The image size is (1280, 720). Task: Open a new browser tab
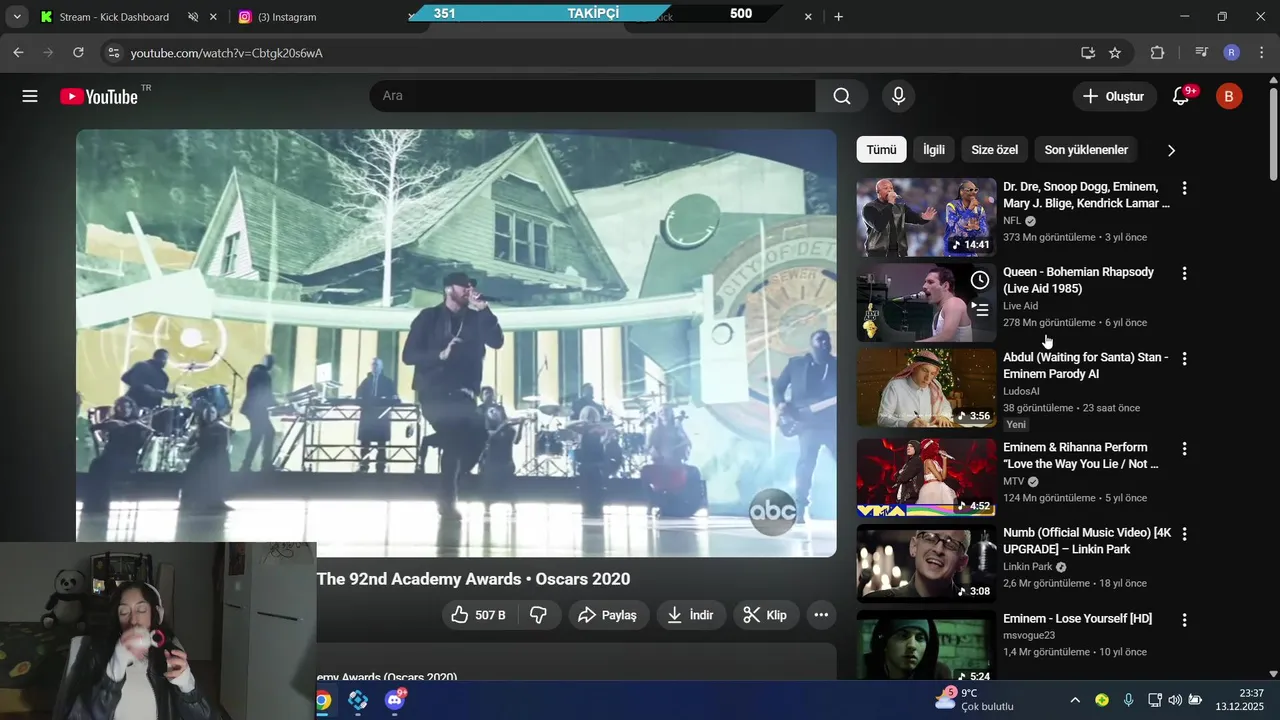pos(839,17)
